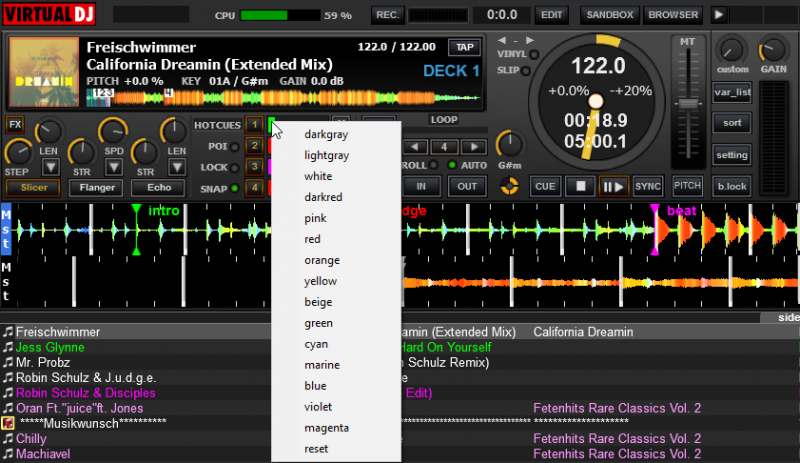Toggle the Slicer effect
Image resolution: width=800 pixels, height=463 pixels.
(34, 187)
